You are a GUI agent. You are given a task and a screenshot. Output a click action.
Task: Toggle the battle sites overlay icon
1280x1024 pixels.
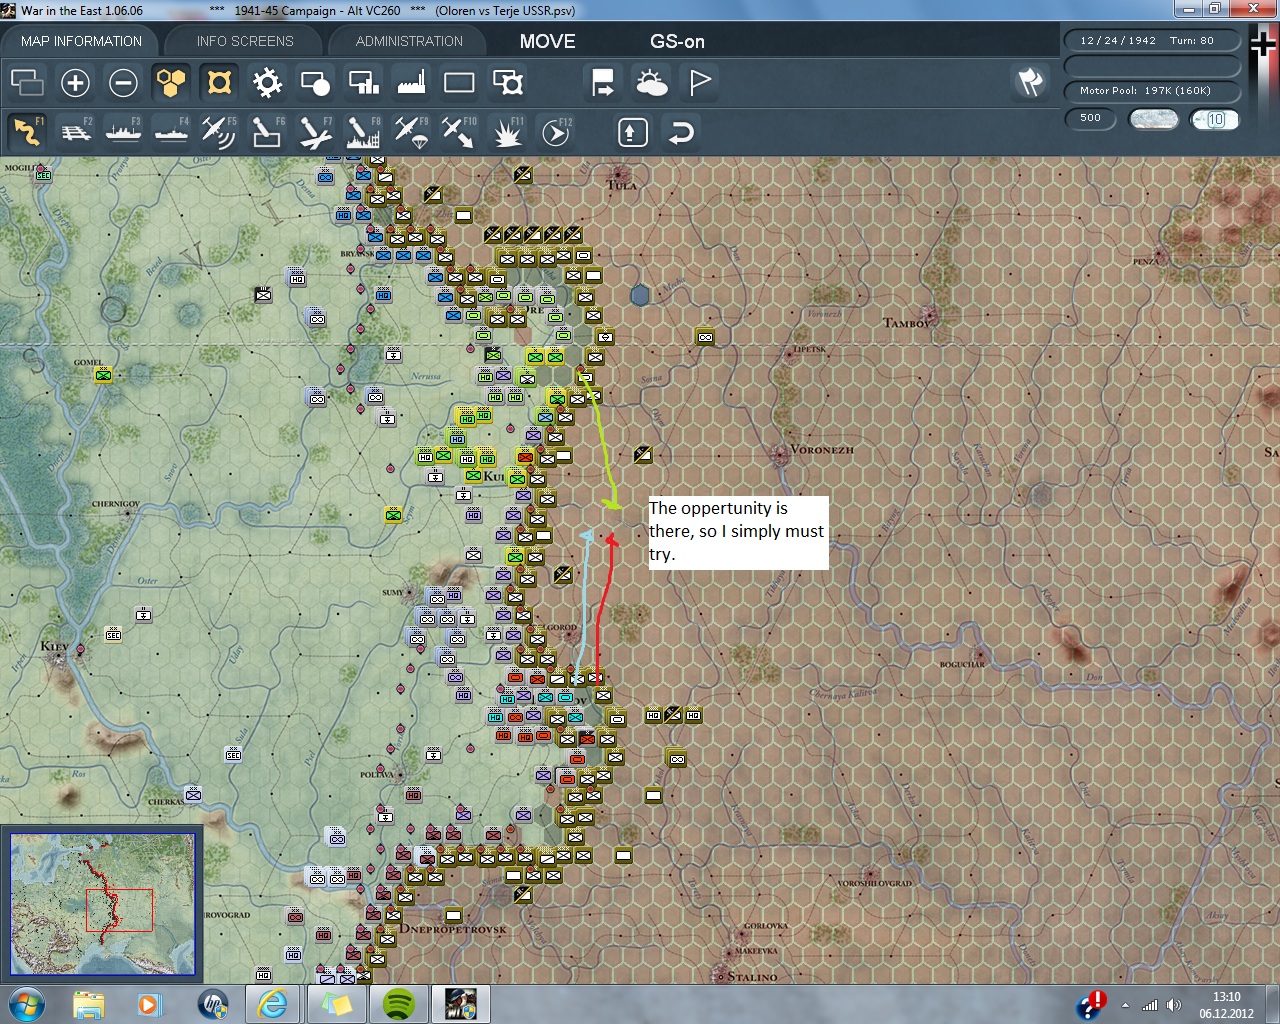[507, 82]
